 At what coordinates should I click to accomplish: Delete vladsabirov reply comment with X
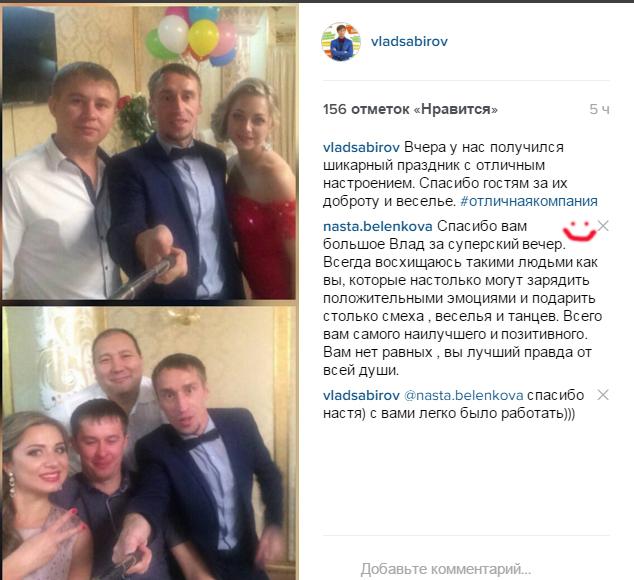pos(603,395)
